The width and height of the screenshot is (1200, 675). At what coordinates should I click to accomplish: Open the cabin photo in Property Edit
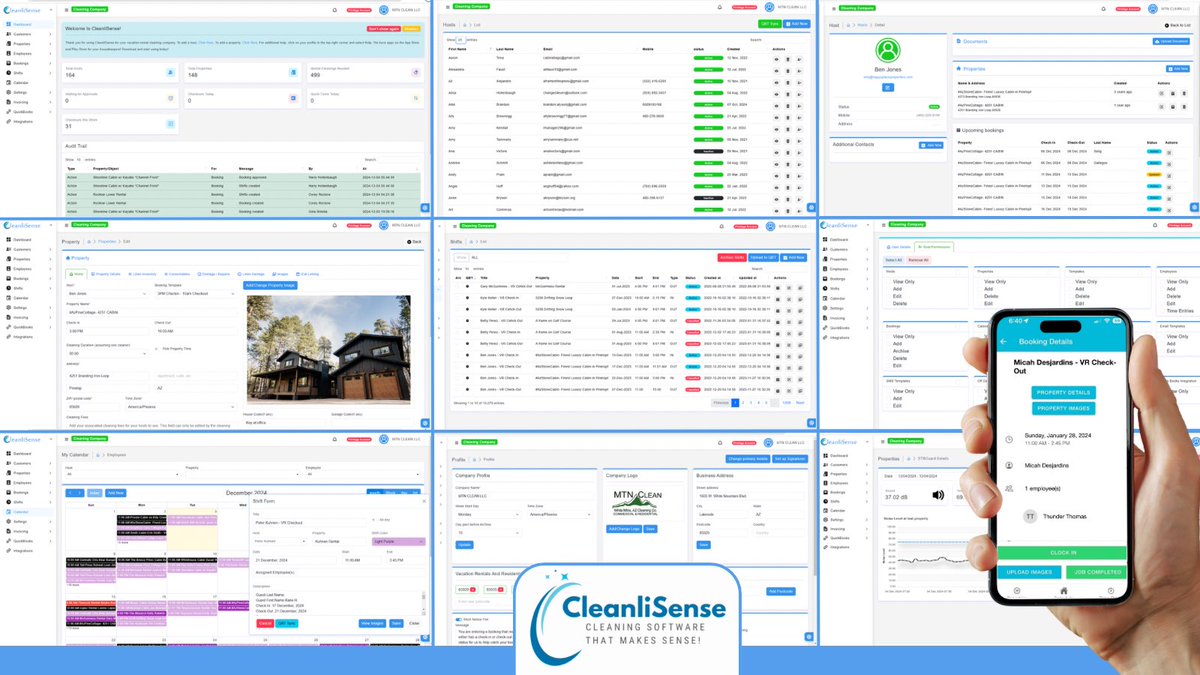[x=329, y=349]
